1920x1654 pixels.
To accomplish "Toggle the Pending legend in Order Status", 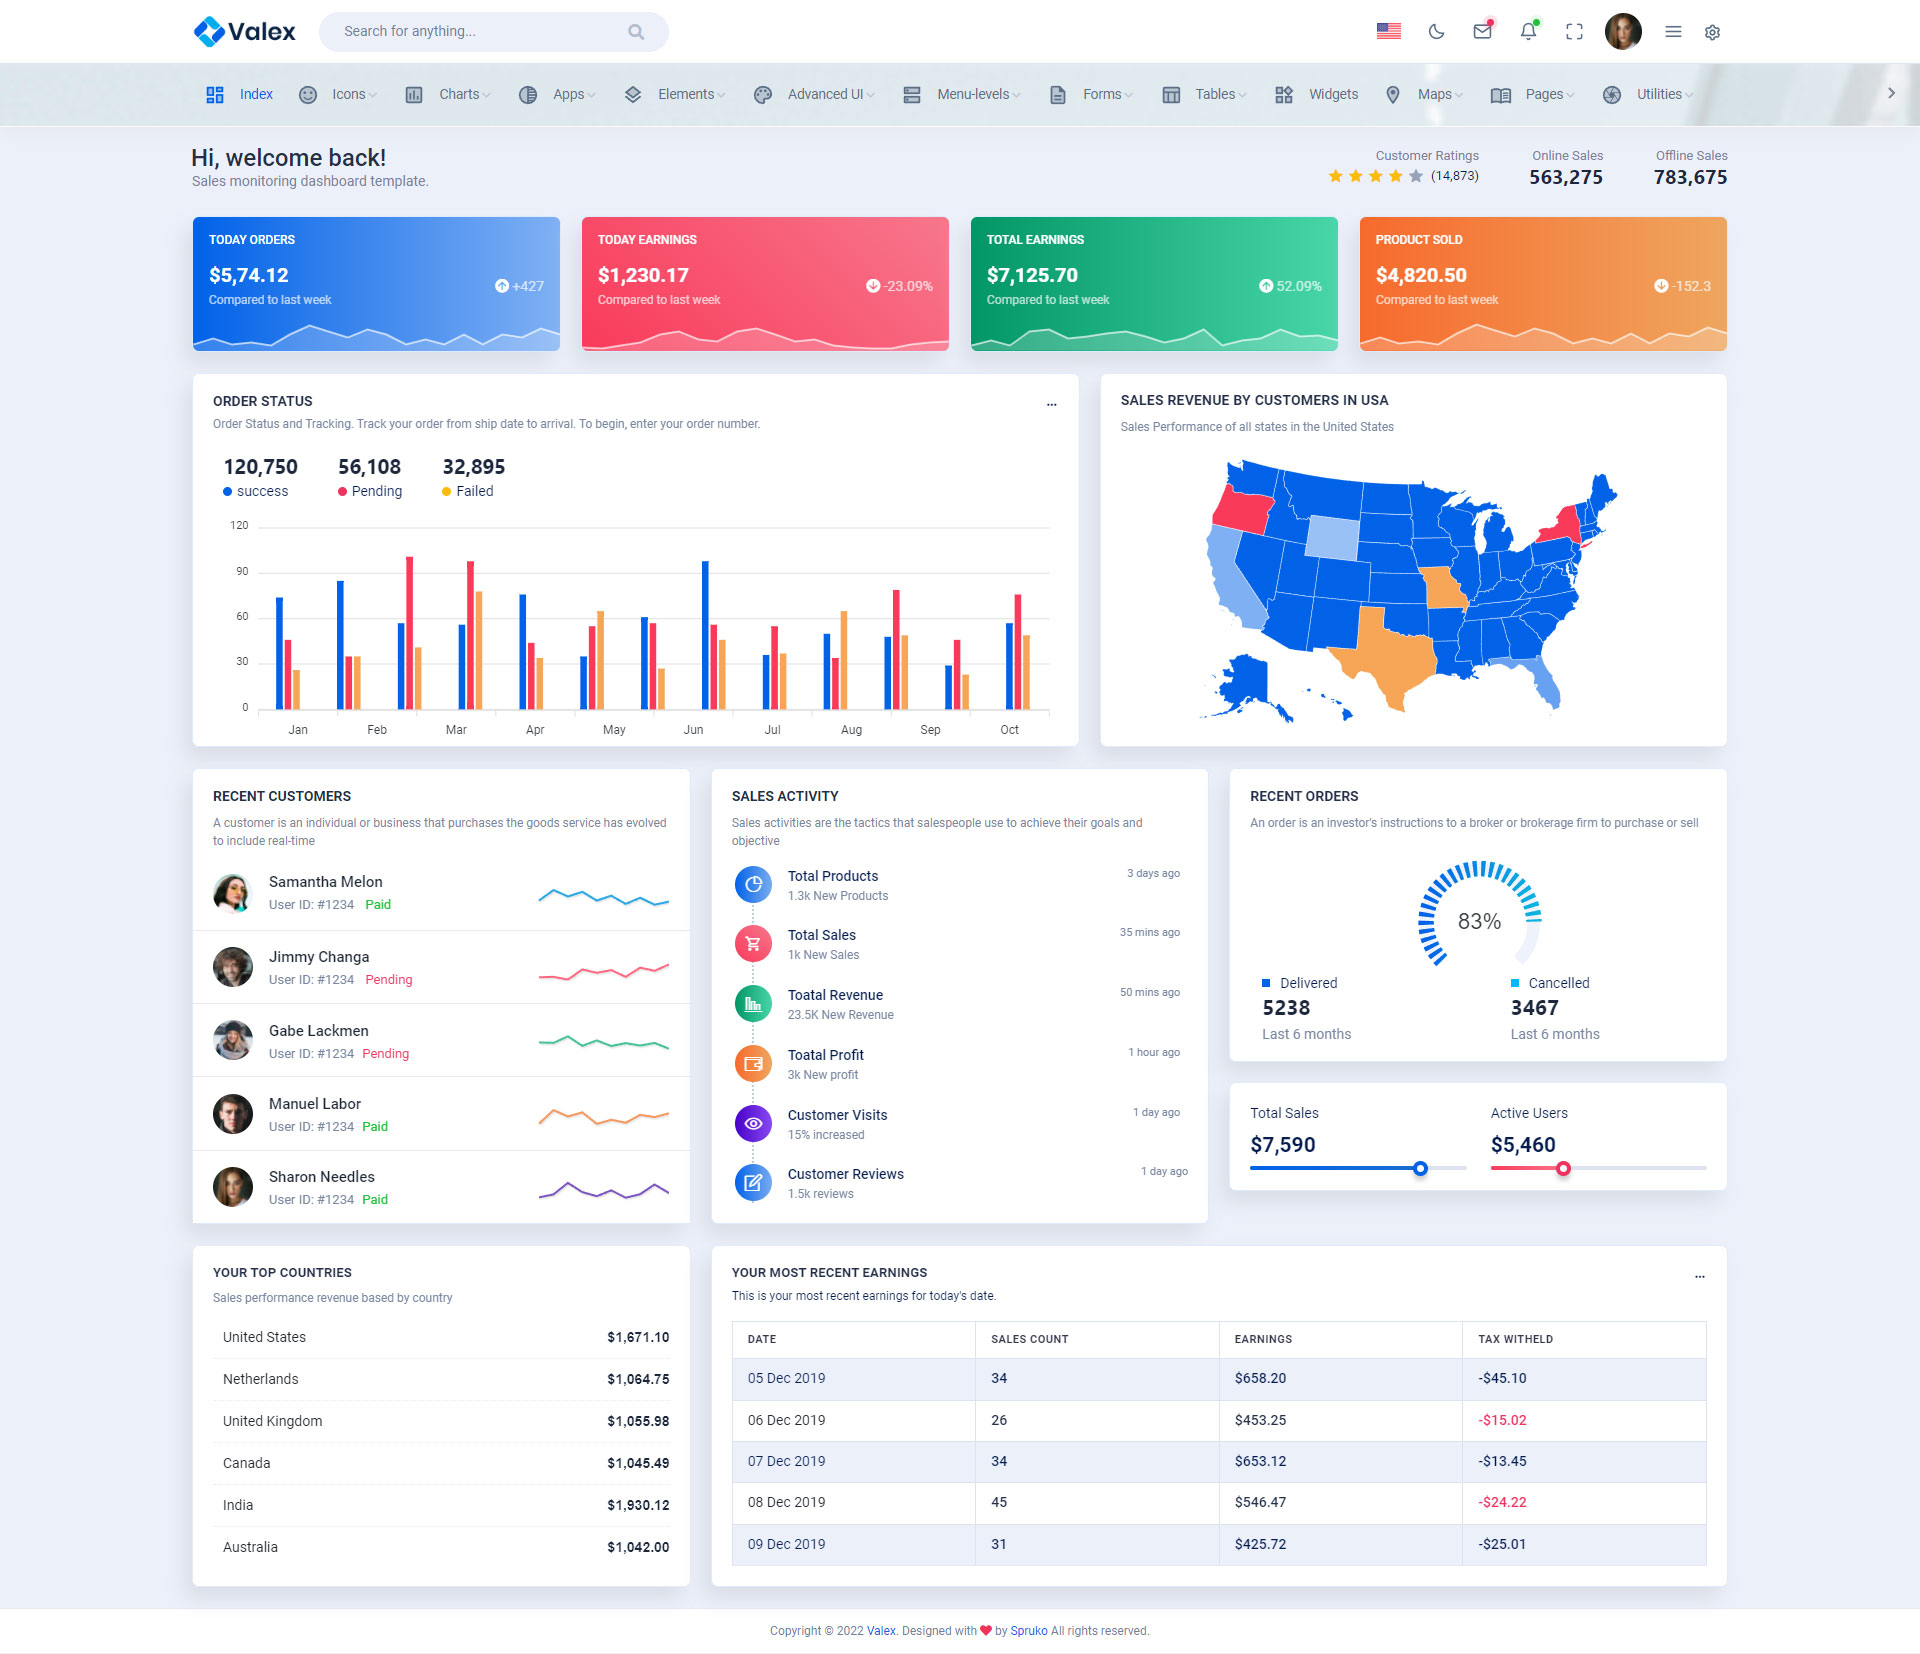I will coord(370,491).
